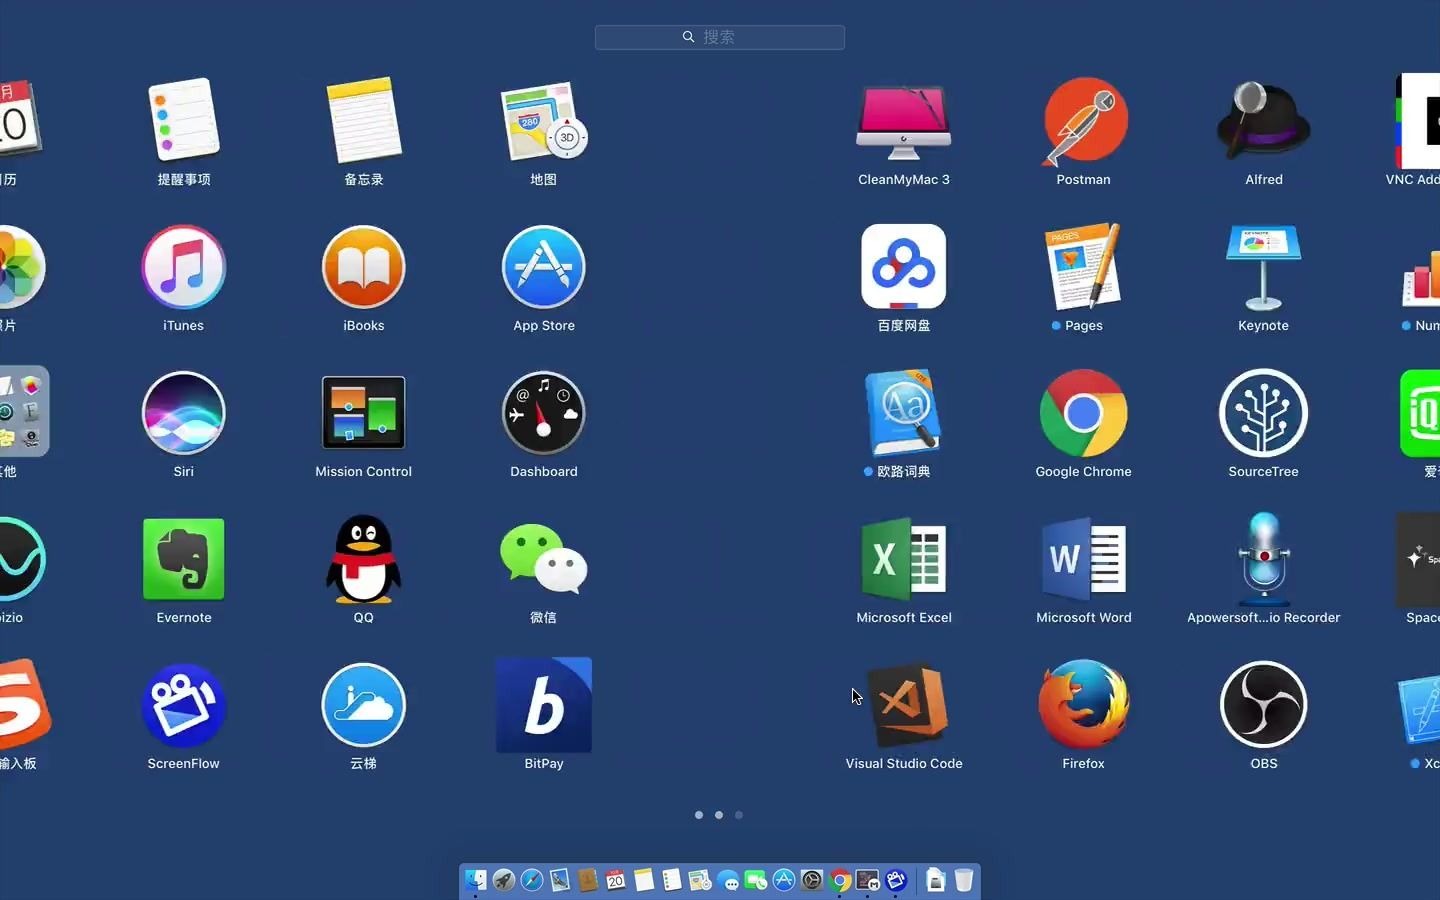Launch ScreenFlow from Launchpad grid
This screenshot has height=900, width=1440.
click(x=184, y=705)
